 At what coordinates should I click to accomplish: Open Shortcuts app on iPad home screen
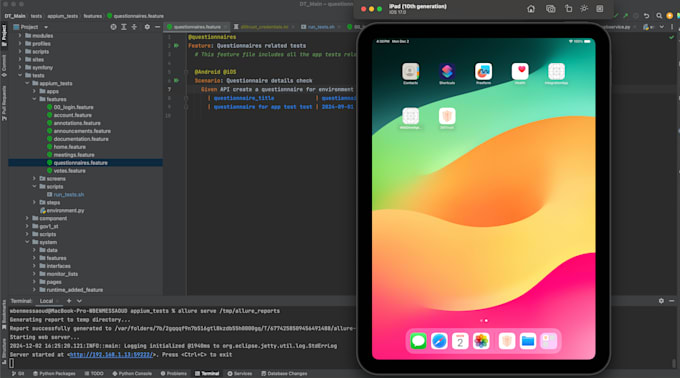point(447,72)
